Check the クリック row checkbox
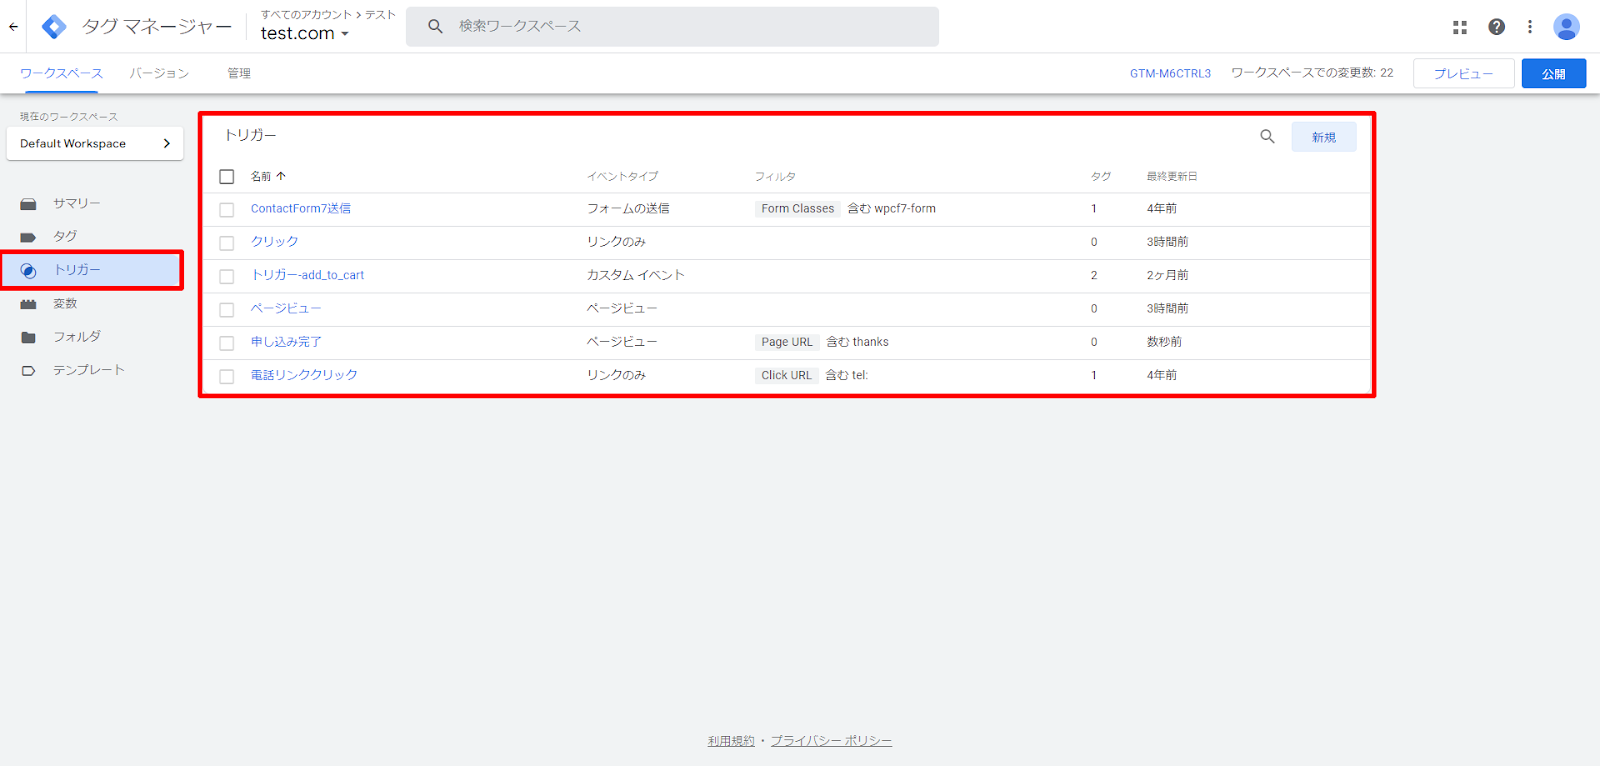Image resolution: width=1600 pixels, height=766 pixels. click(x=227, y=243)
